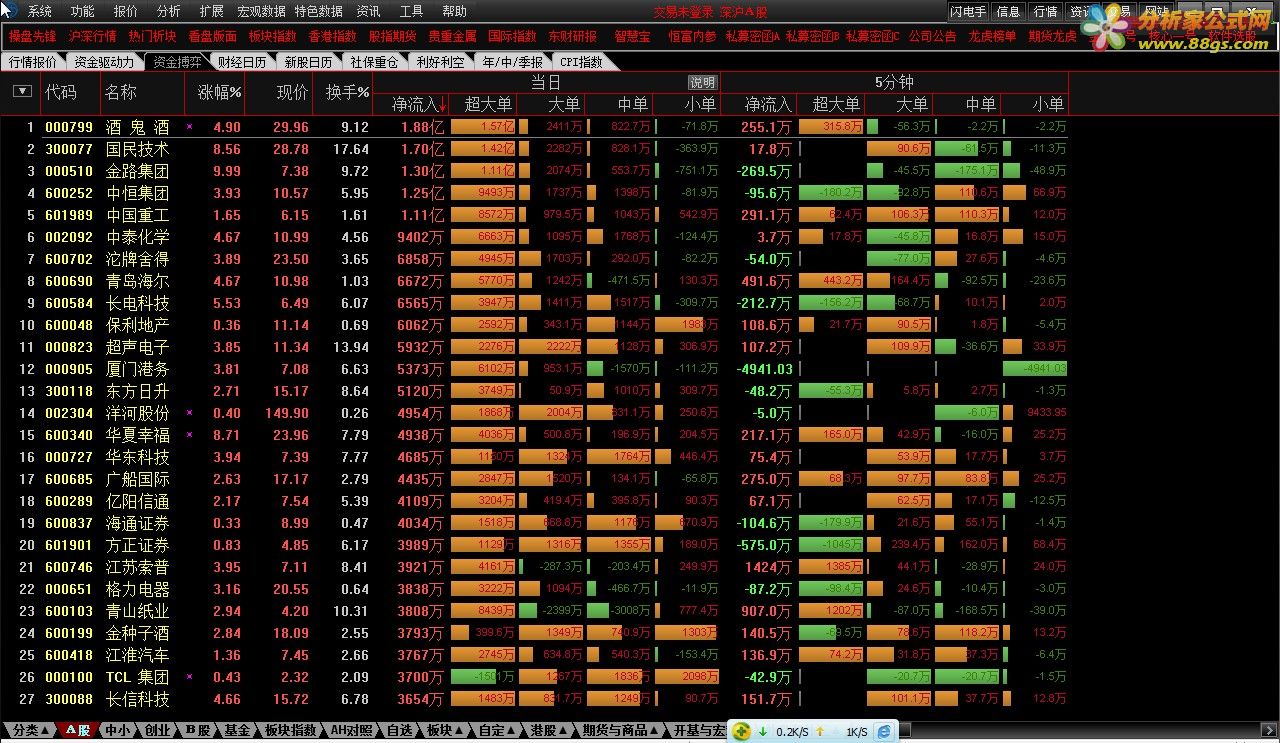The height and width of the screenshot is (743, 1280).
Task: Switch to the 财经日历 tab
Action: click(x=241, y=62)
